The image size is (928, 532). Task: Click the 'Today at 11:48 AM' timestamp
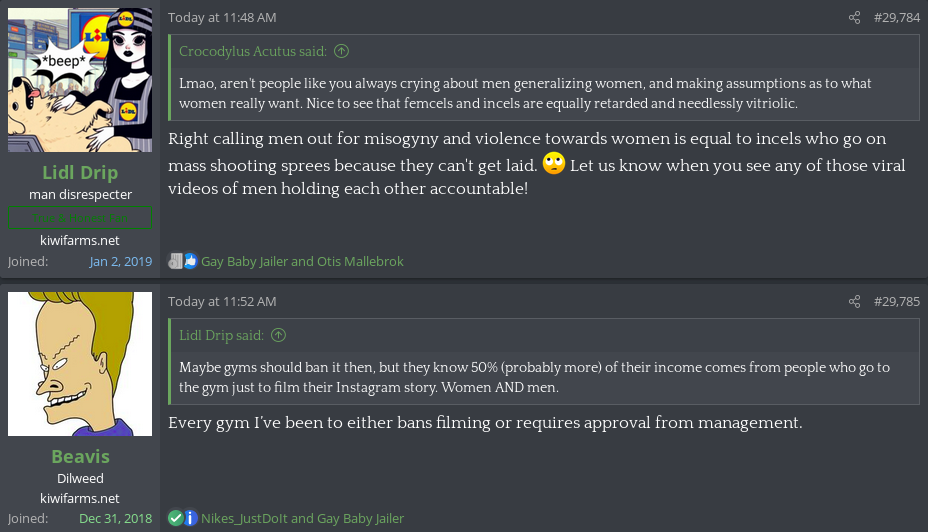[222, 18]
